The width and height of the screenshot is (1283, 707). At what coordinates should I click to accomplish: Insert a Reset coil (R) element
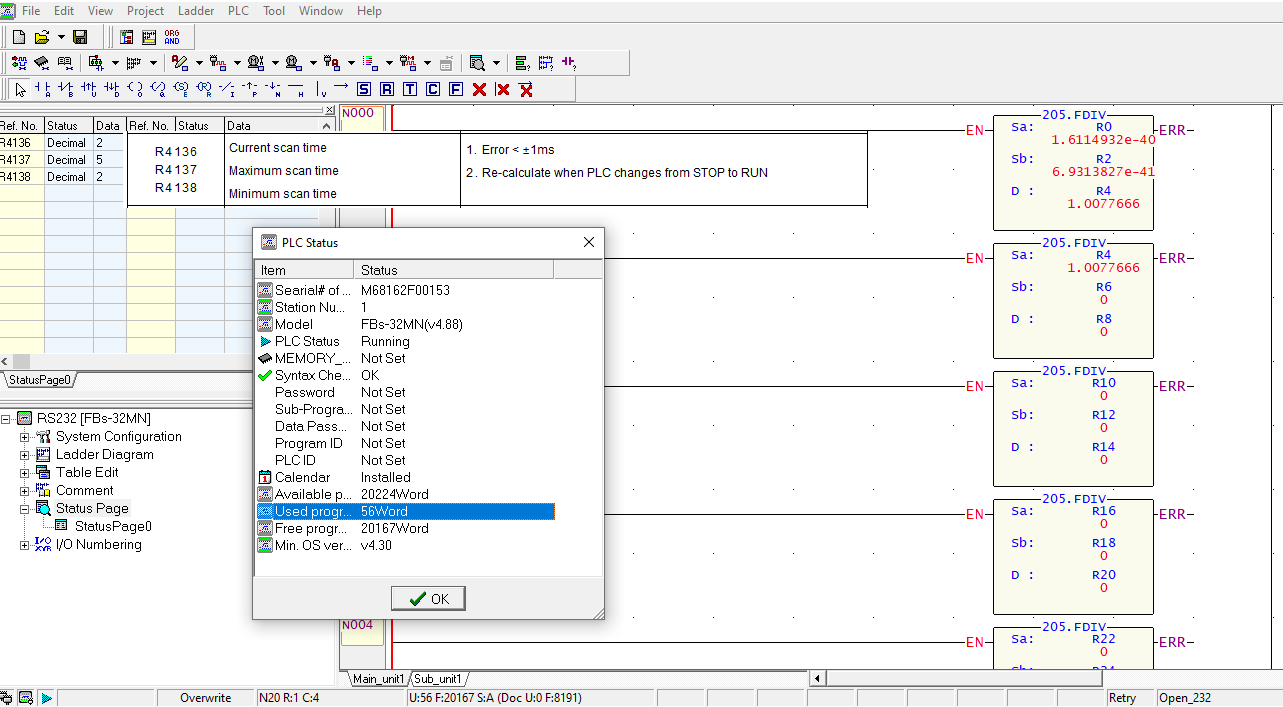click(204, 89)
